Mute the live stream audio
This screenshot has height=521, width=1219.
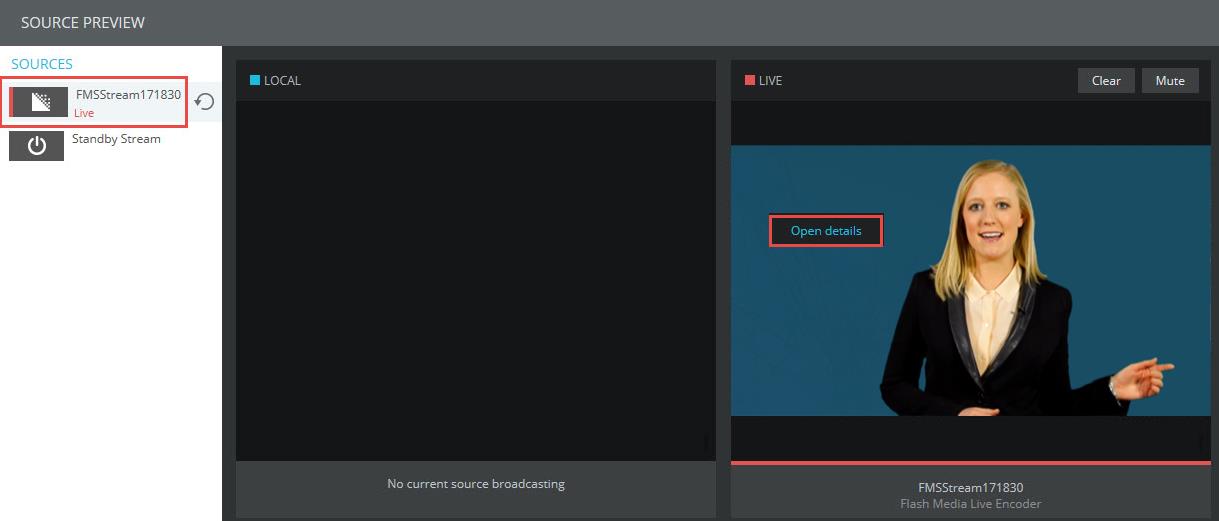(1169, 81)
